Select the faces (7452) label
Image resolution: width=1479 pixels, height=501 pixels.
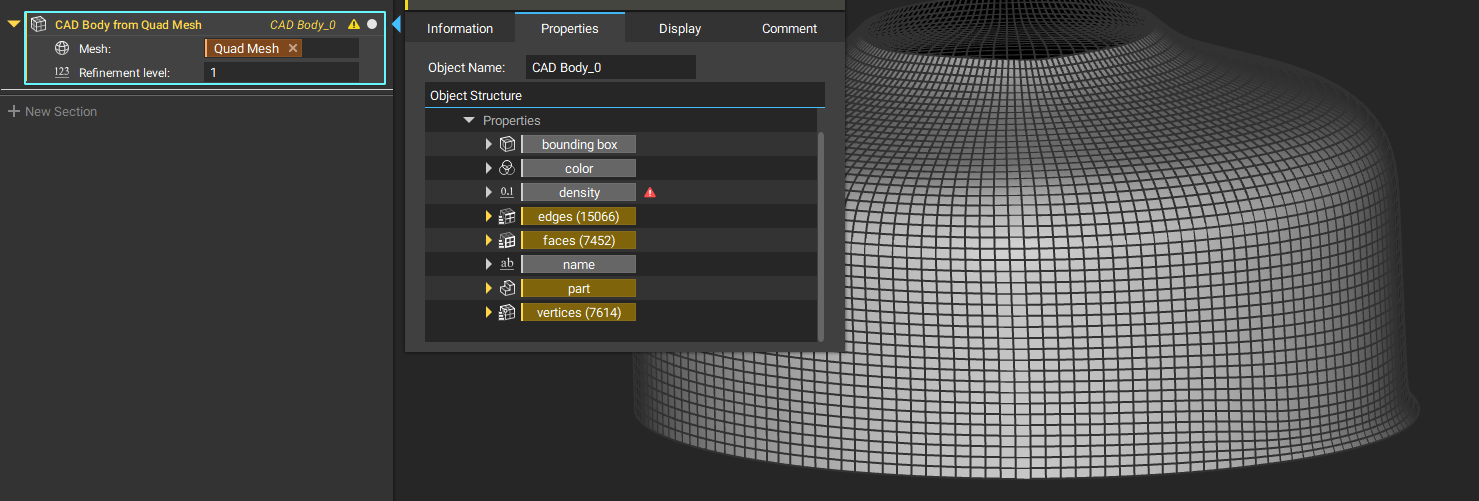point(579,240)
